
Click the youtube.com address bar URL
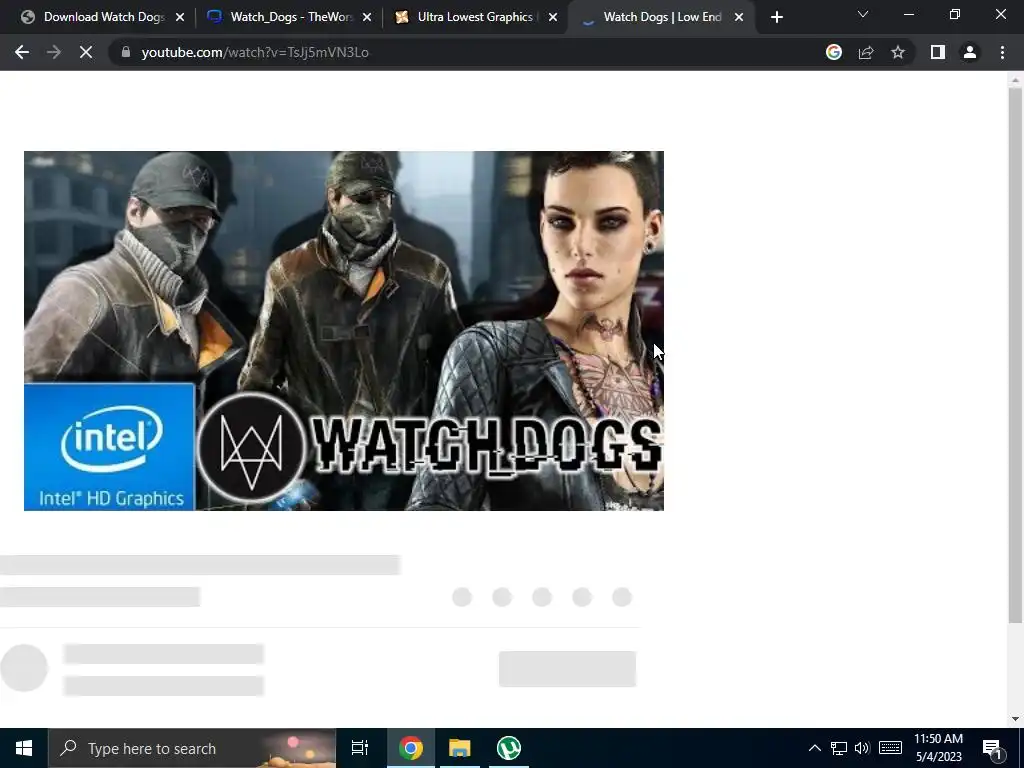255,52
